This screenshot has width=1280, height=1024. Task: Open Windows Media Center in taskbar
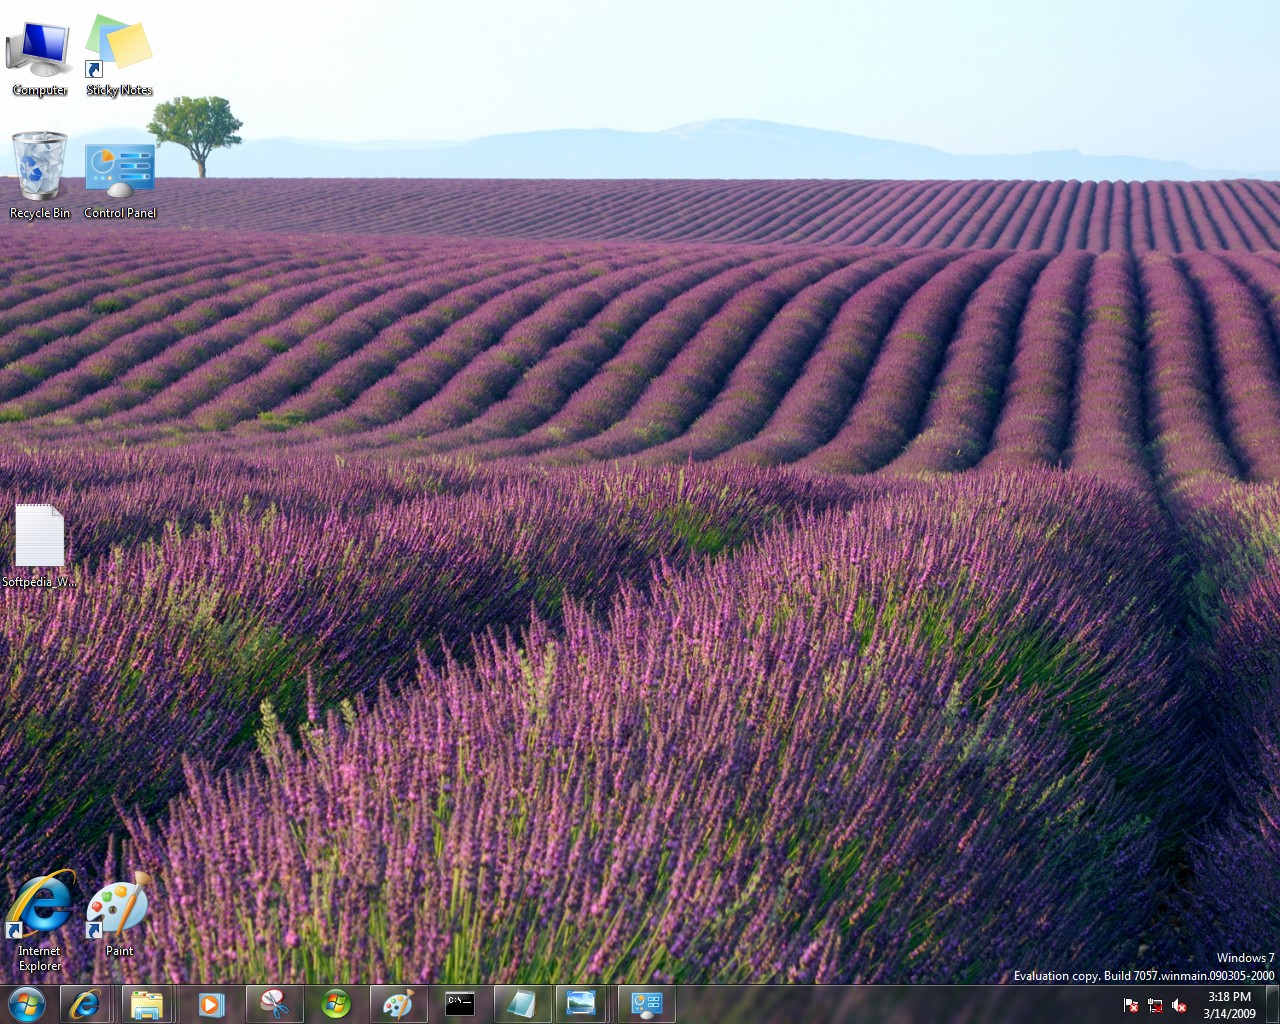[x=336, y=1004]
